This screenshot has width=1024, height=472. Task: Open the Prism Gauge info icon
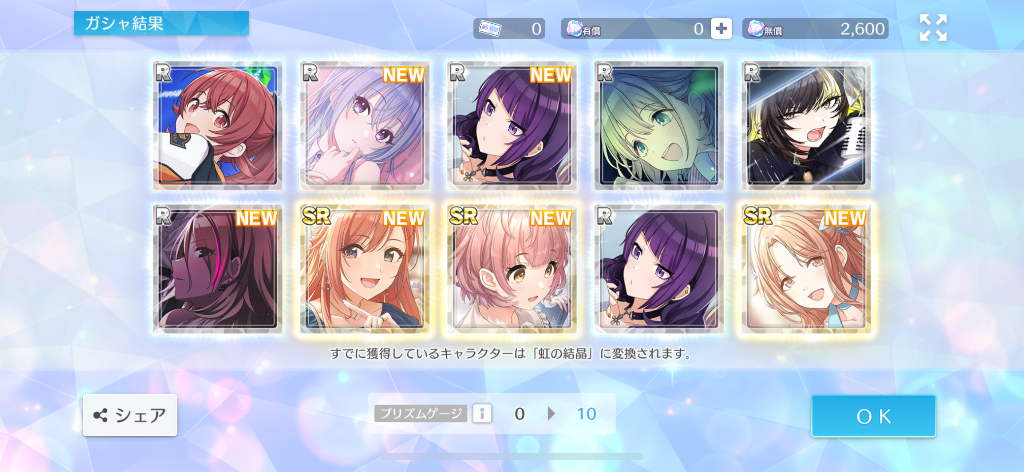coord(482,413)
